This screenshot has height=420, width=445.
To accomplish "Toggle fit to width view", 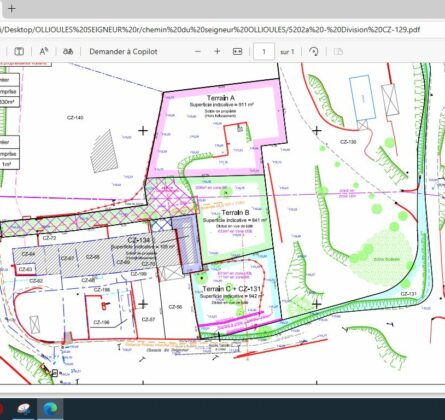I will coord(237,52).
